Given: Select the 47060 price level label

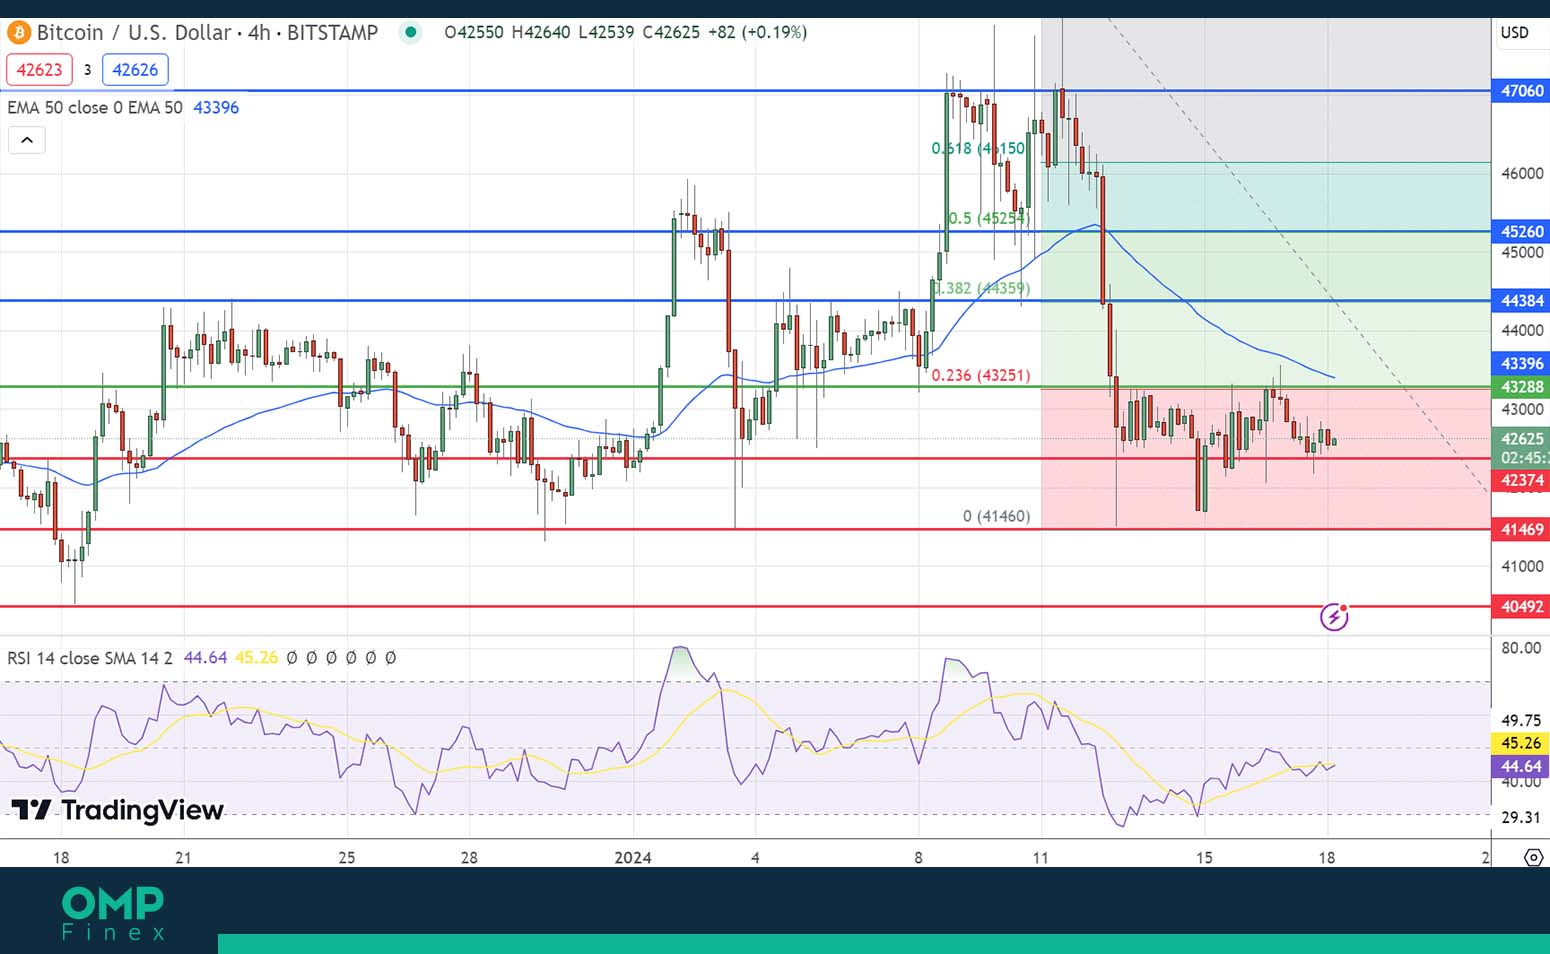Looking at the screenshot, I should click(x=1520, y=91).
